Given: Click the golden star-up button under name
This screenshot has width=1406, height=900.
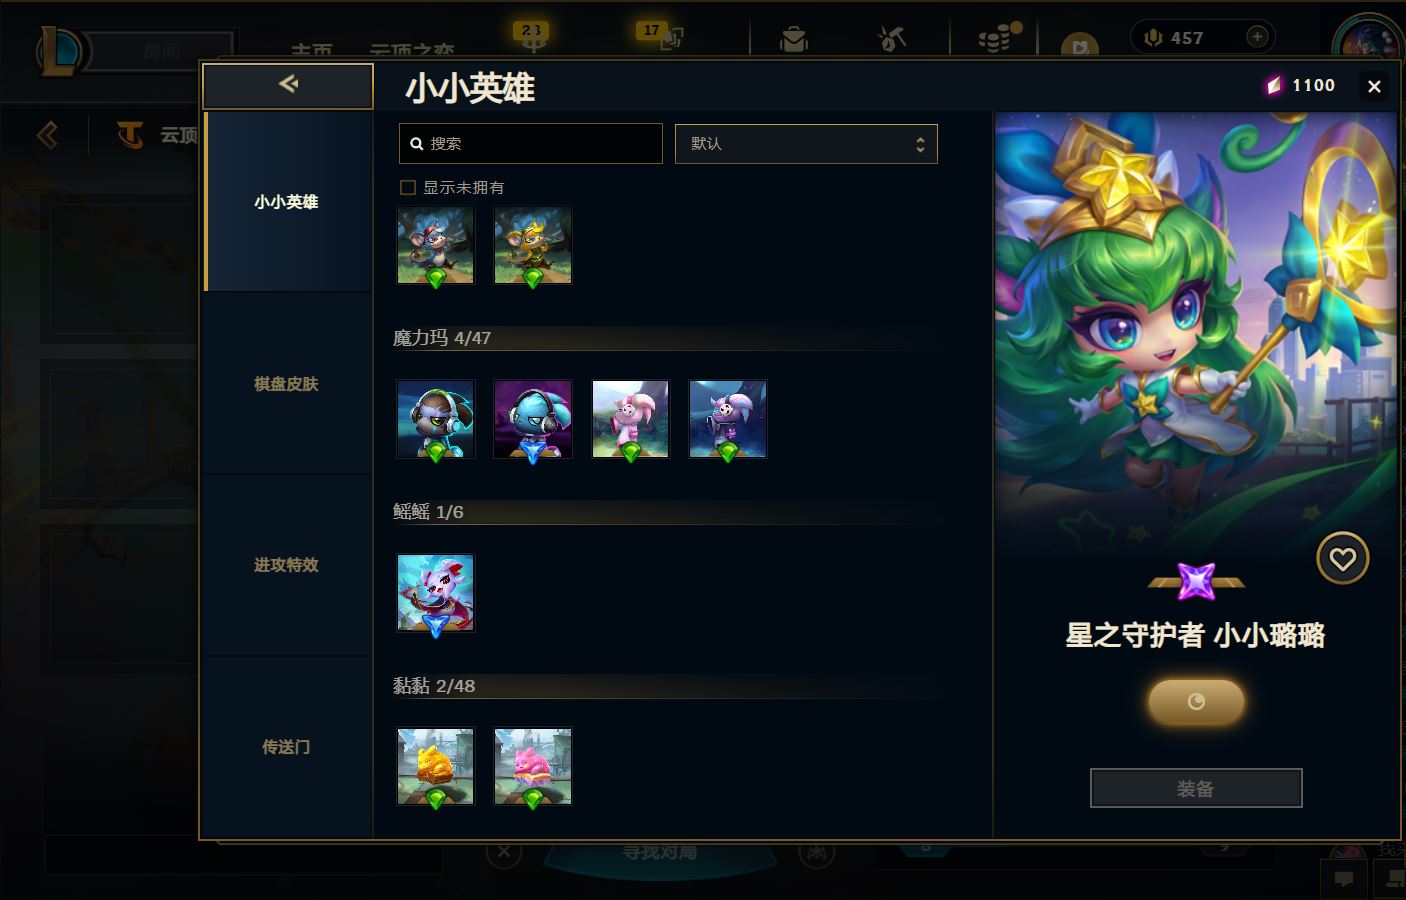Looking at the screenshot, I should tap(1196, 702).
